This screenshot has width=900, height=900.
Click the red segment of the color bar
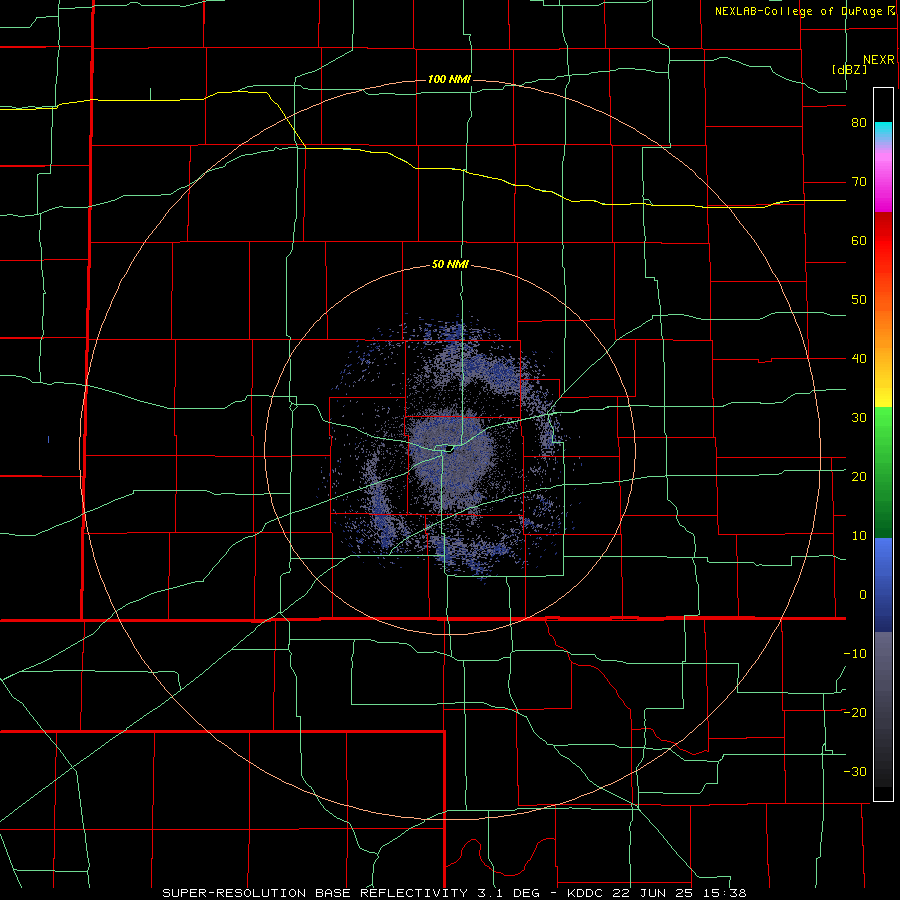coord(883,241)
